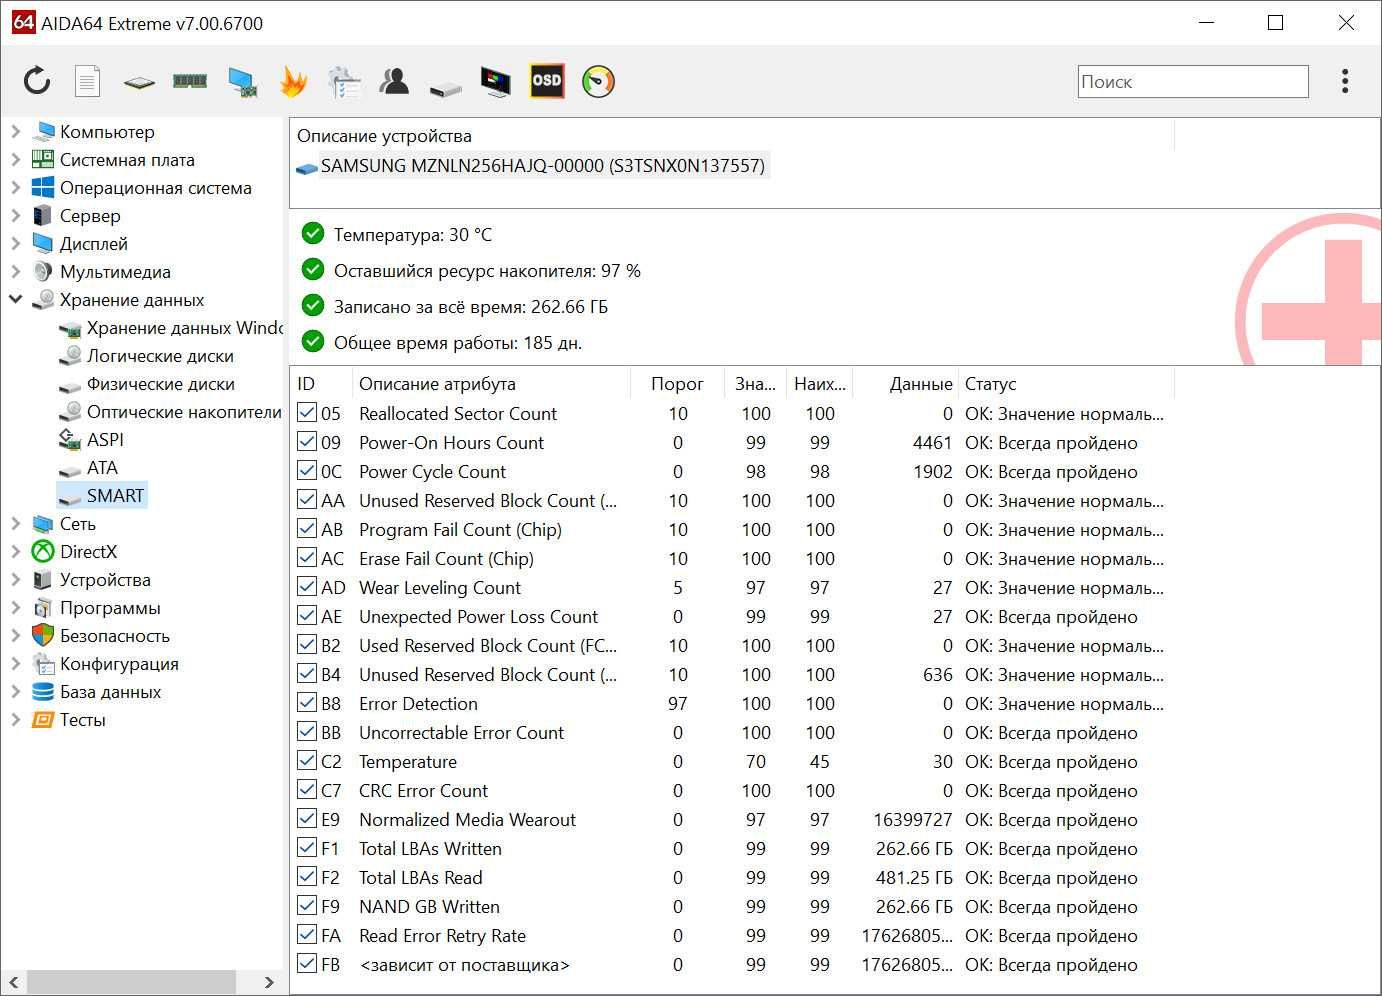Click the speedometer gauge icon
The image size is (1382, 996).
(598, 81)
